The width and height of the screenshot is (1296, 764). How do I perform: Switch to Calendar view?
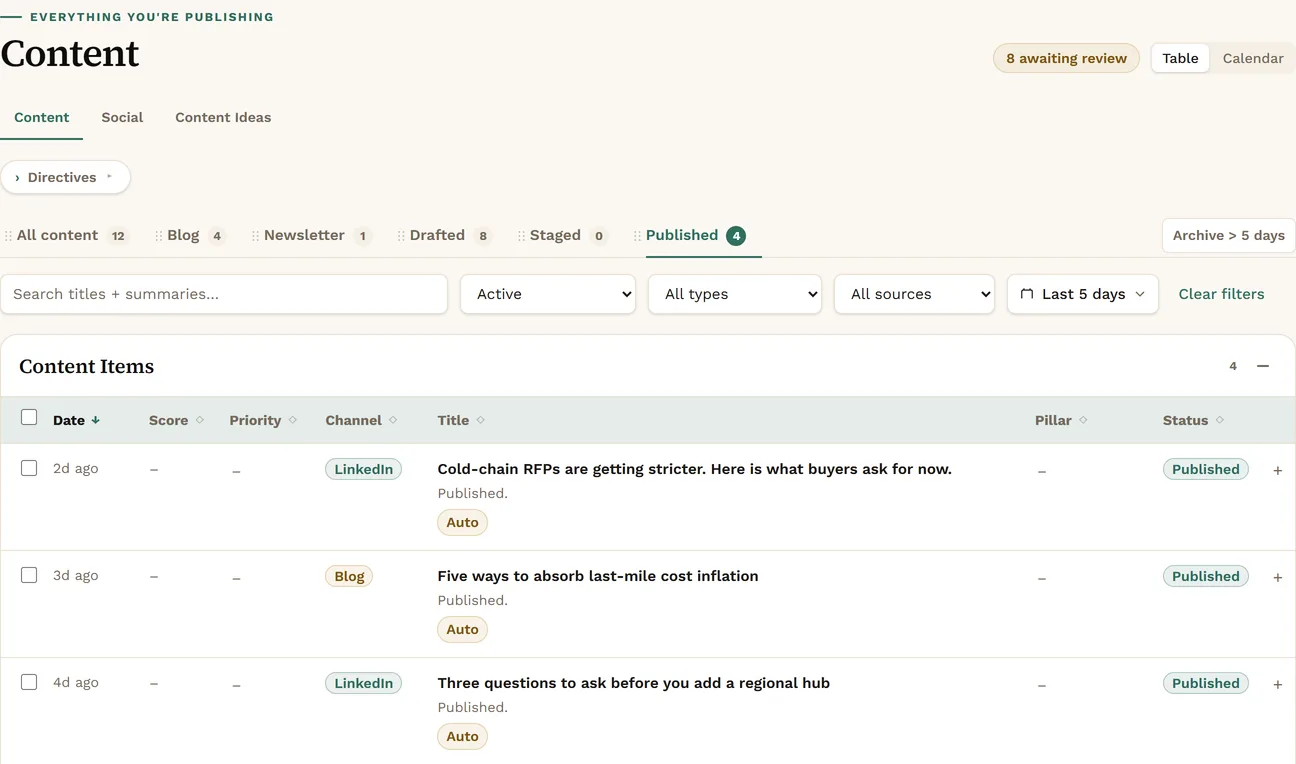coord(1253,58)
